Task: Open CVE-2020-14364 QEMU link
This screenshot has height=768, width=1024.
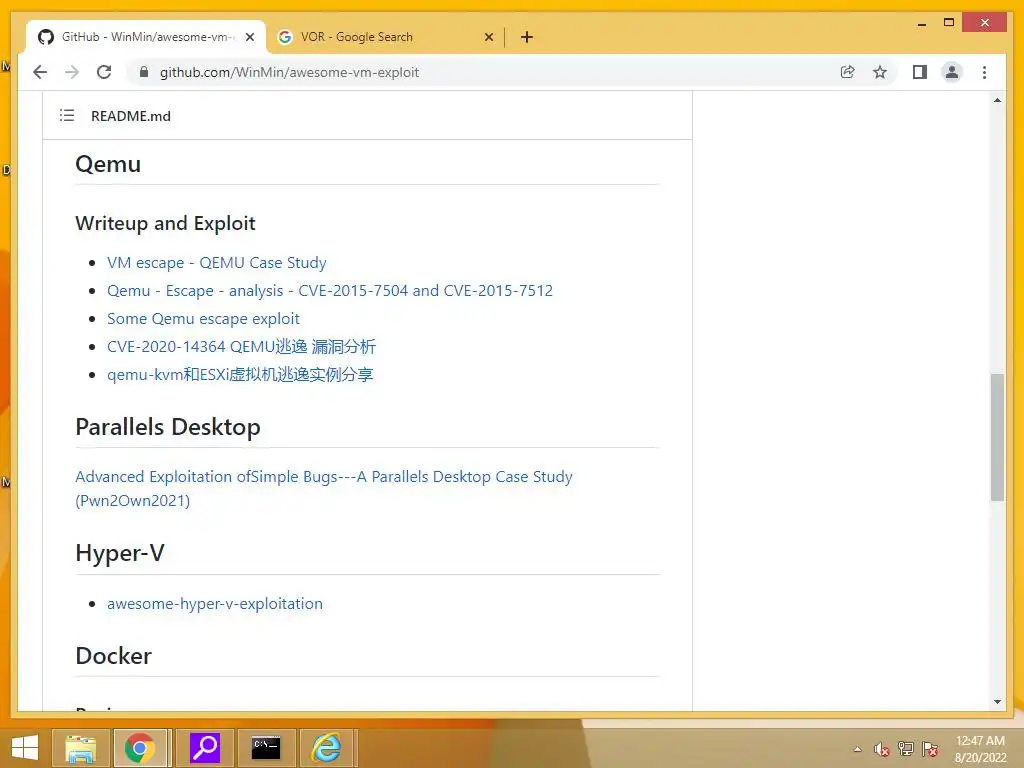Action: (x=242, y=347)
